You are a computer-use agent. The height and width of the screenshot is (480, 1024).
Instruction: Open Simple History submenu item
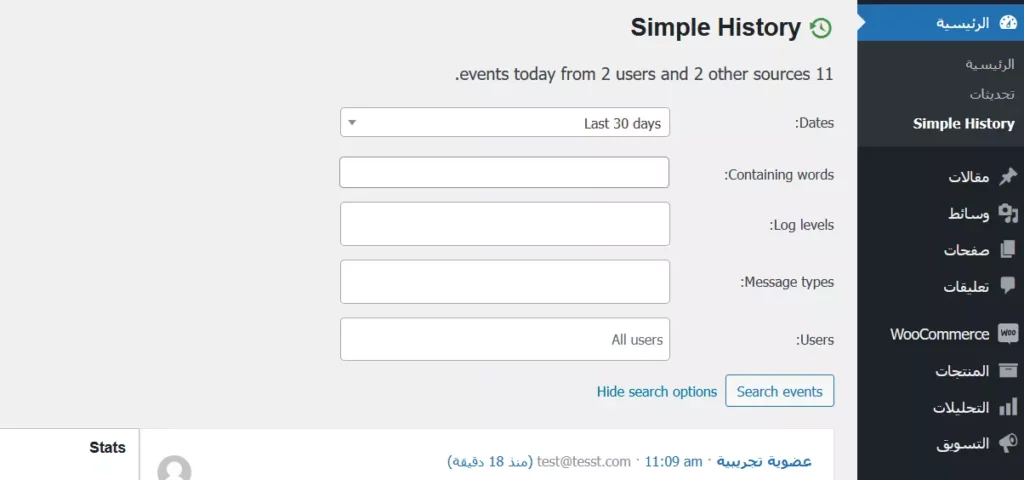(963, 124)
